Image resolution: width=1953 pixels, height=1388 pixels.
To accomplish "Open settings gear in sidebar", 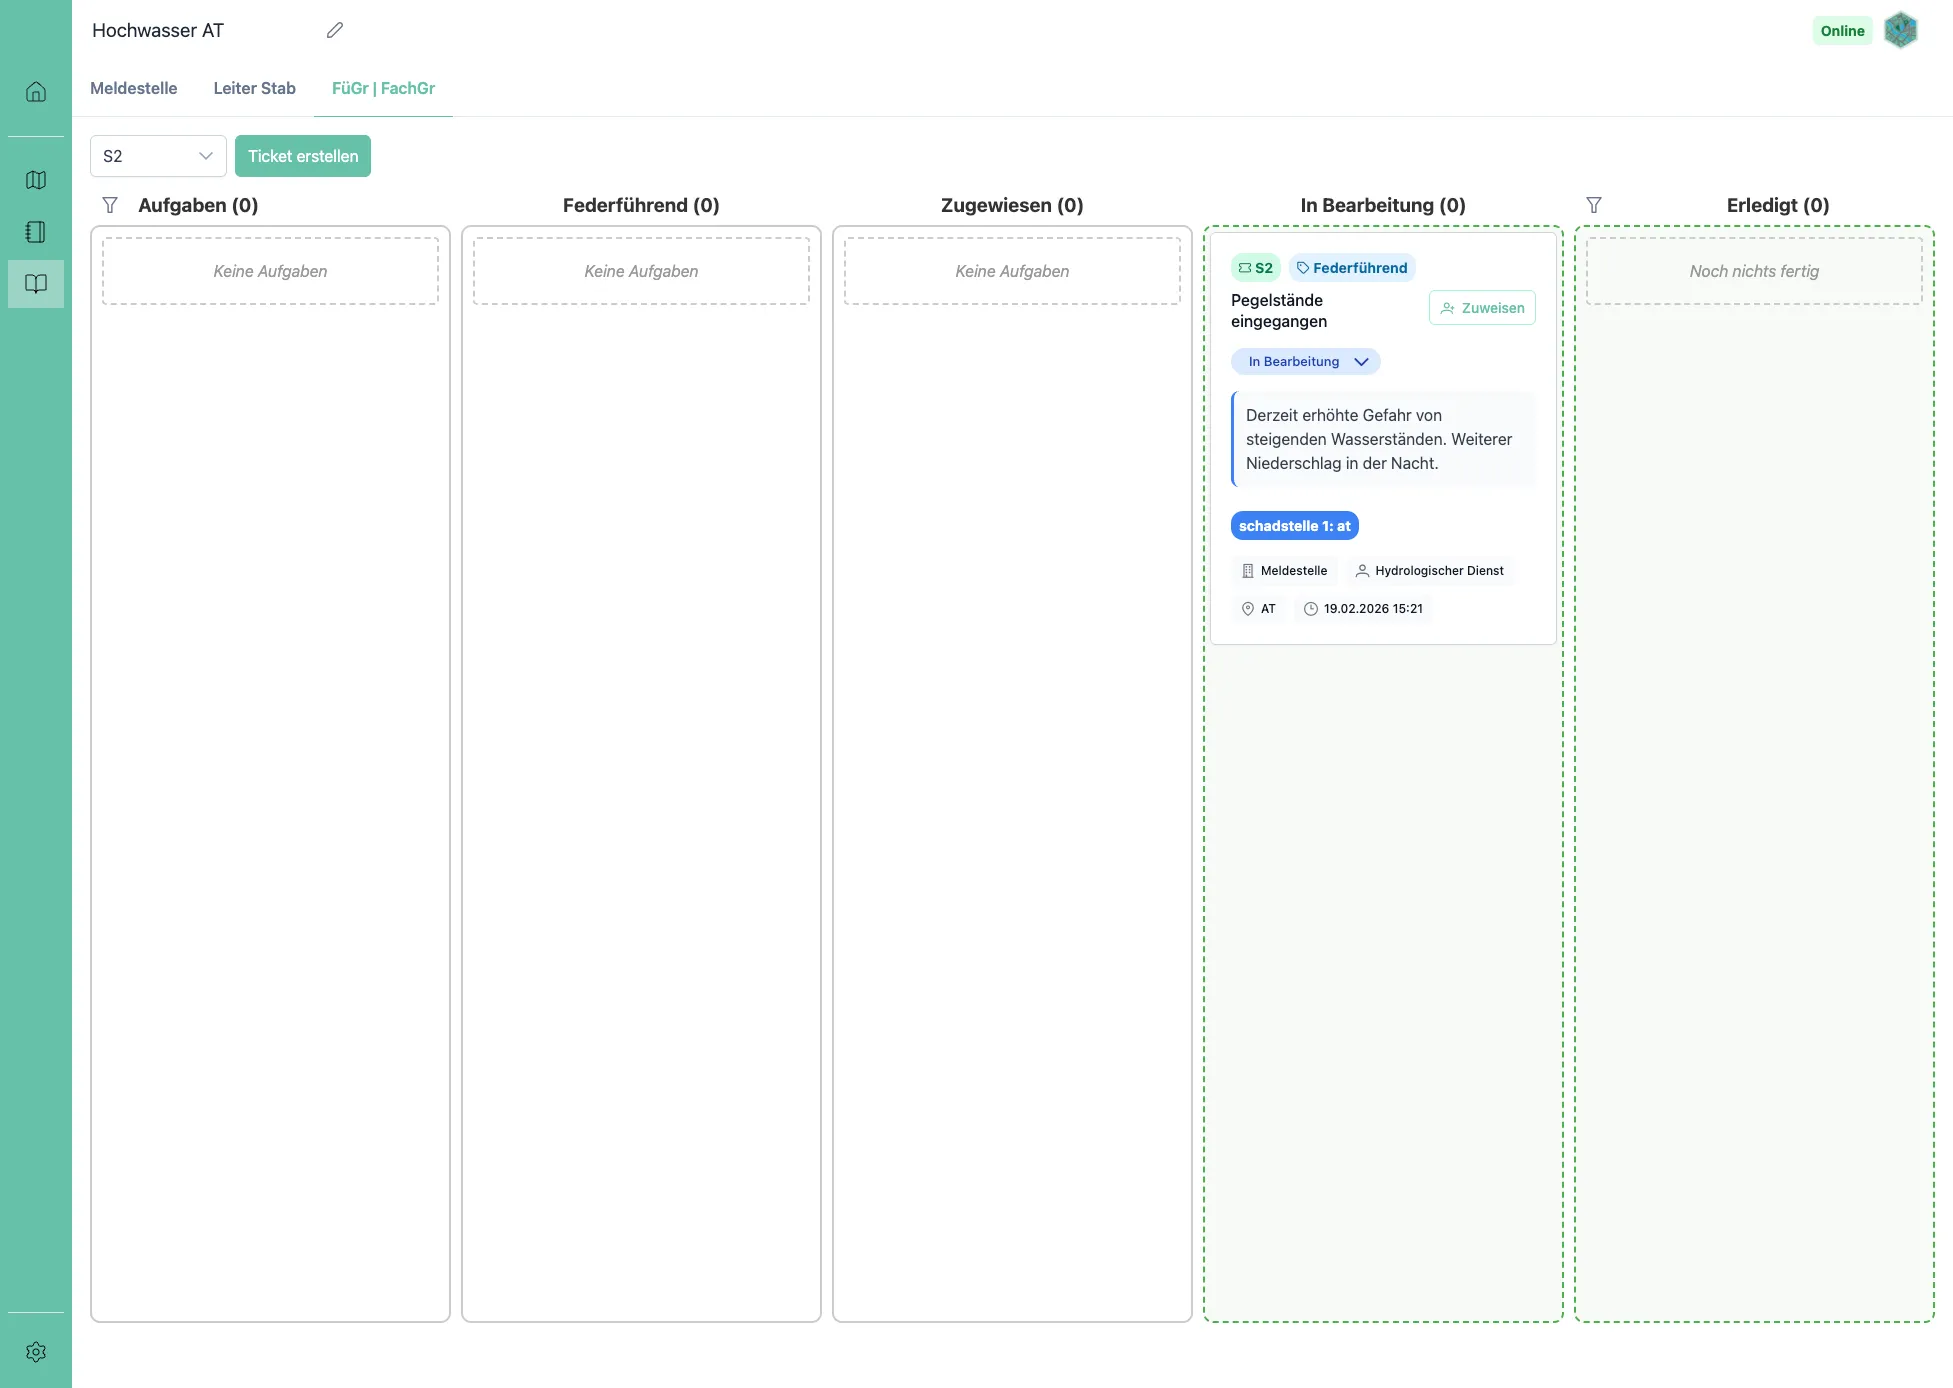I will [36, 1352].
